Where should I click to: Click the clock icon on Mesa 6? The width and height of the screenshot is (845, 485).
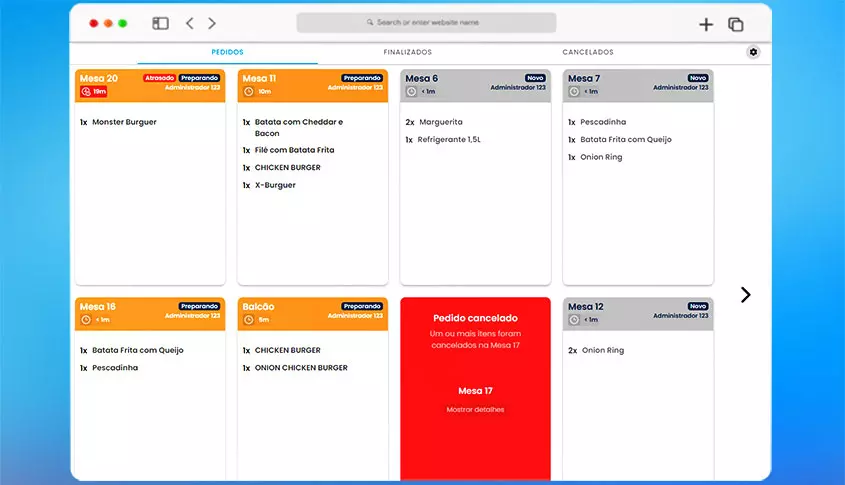(x=411, y=92)
